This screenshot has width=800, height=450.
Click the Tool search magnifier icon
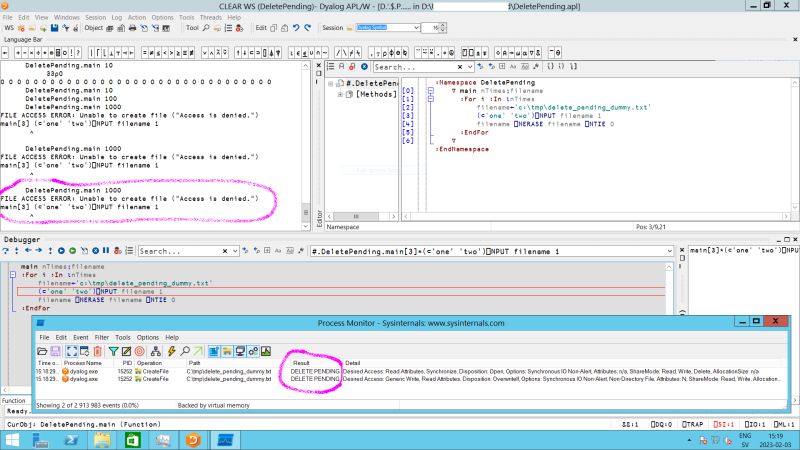206,28
